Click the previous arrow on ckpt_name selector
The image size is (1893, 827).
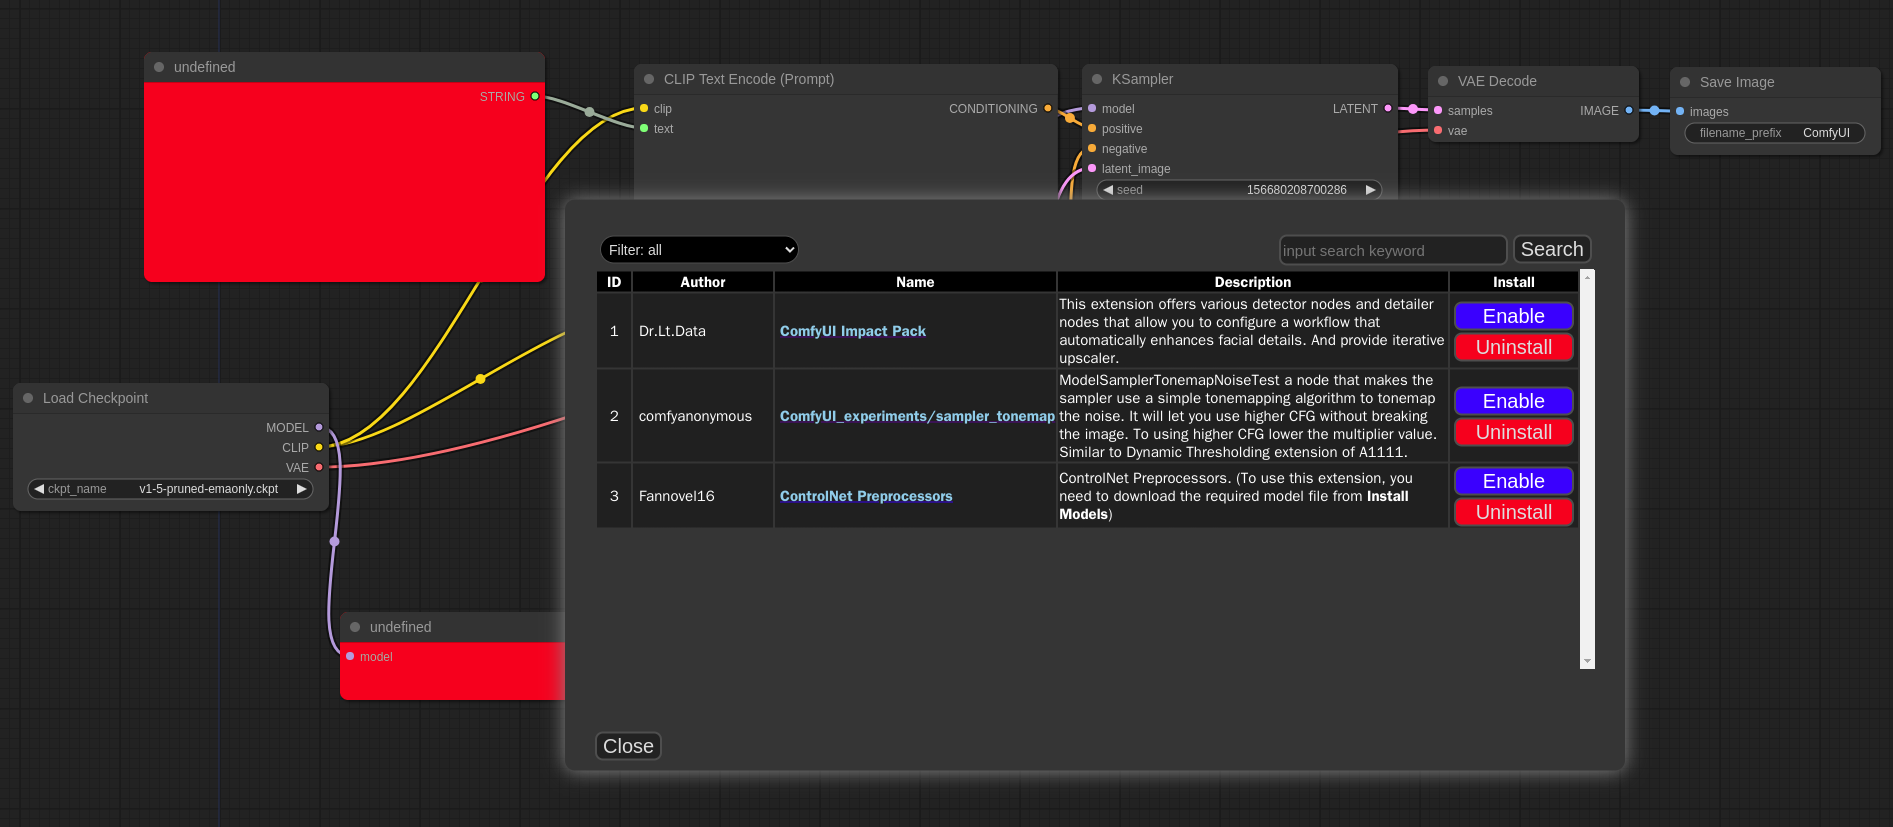[39, 489]
